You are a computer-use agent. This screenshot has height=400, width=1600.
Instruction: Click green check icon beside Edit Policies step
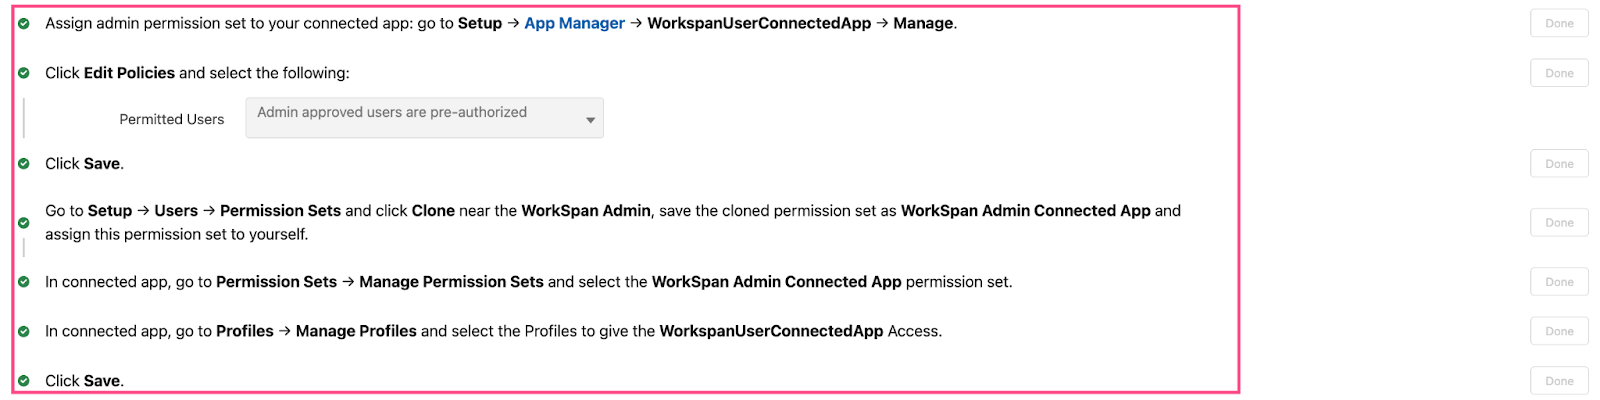[x=24, y=73]
